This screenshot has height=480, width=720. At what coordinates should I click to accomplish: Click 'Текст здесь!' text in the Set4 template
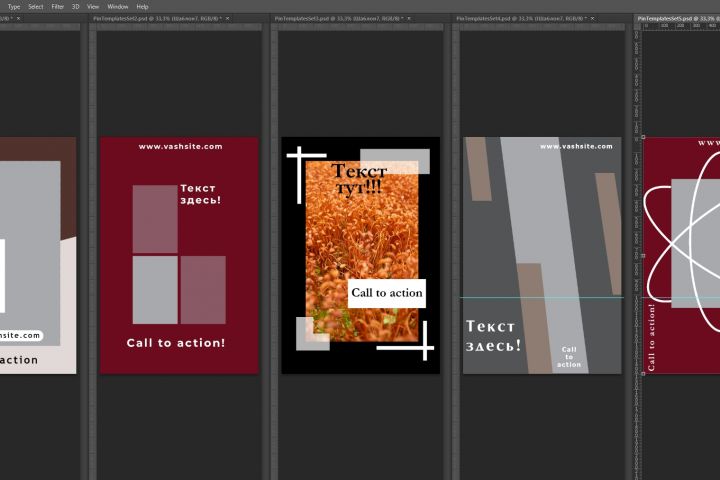click(494, 336)
